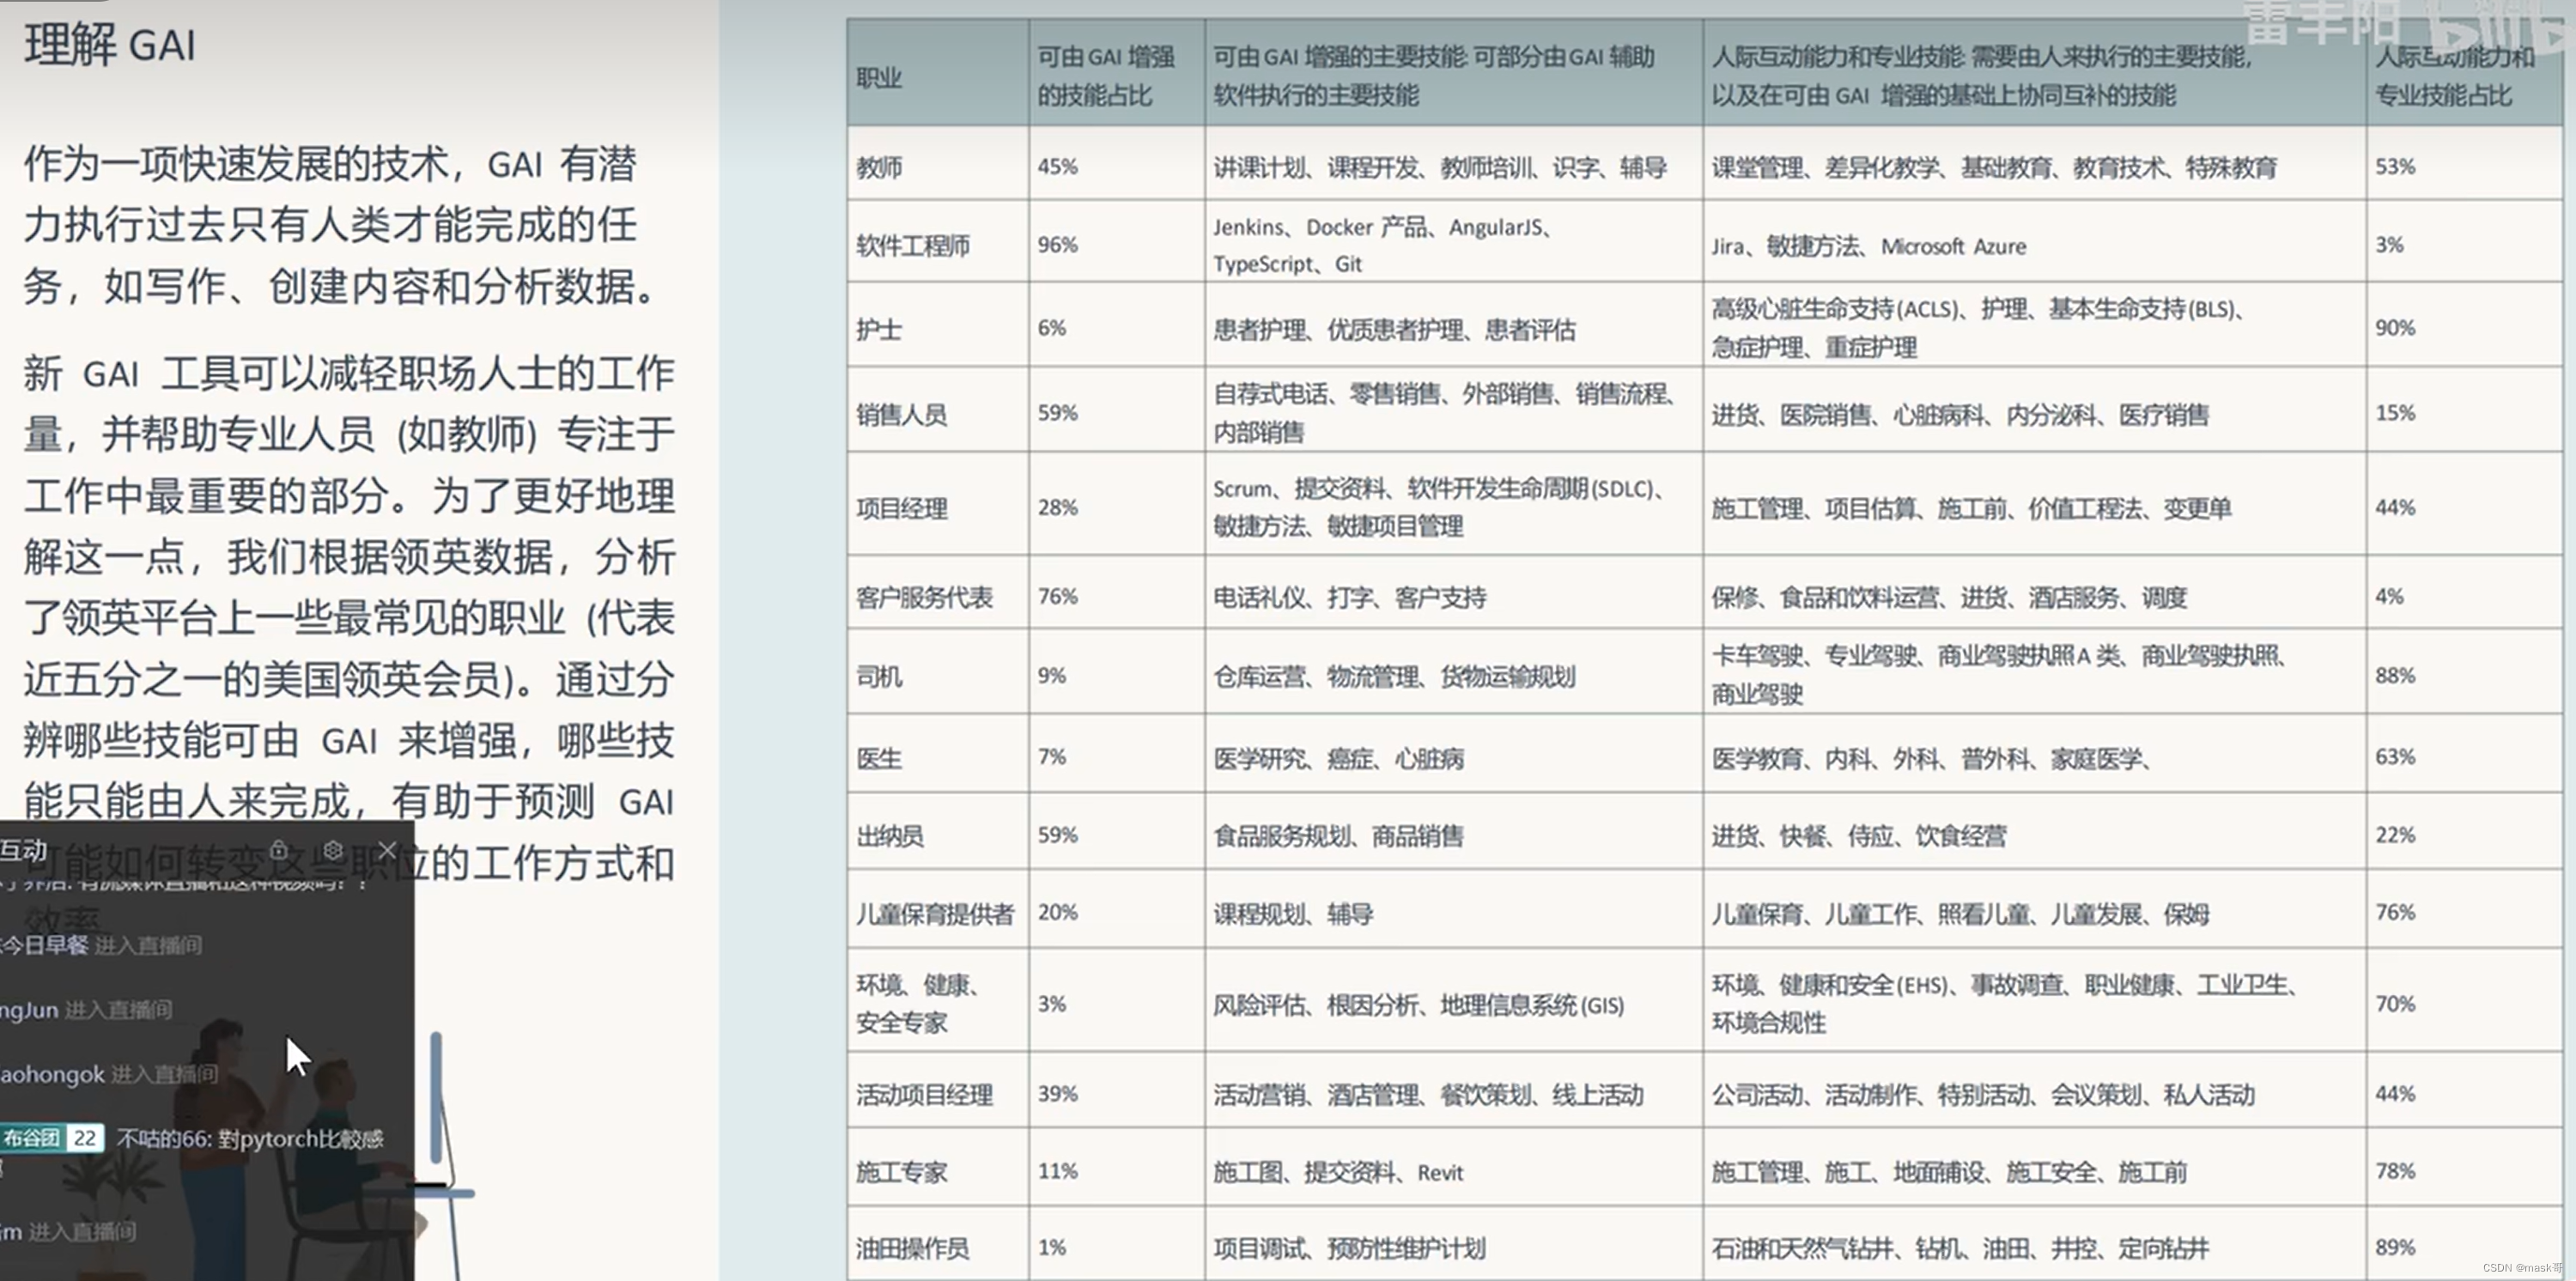Click the 职业 column header in the table
The width and height of the screenshot is (2576, 1281).
879,77
